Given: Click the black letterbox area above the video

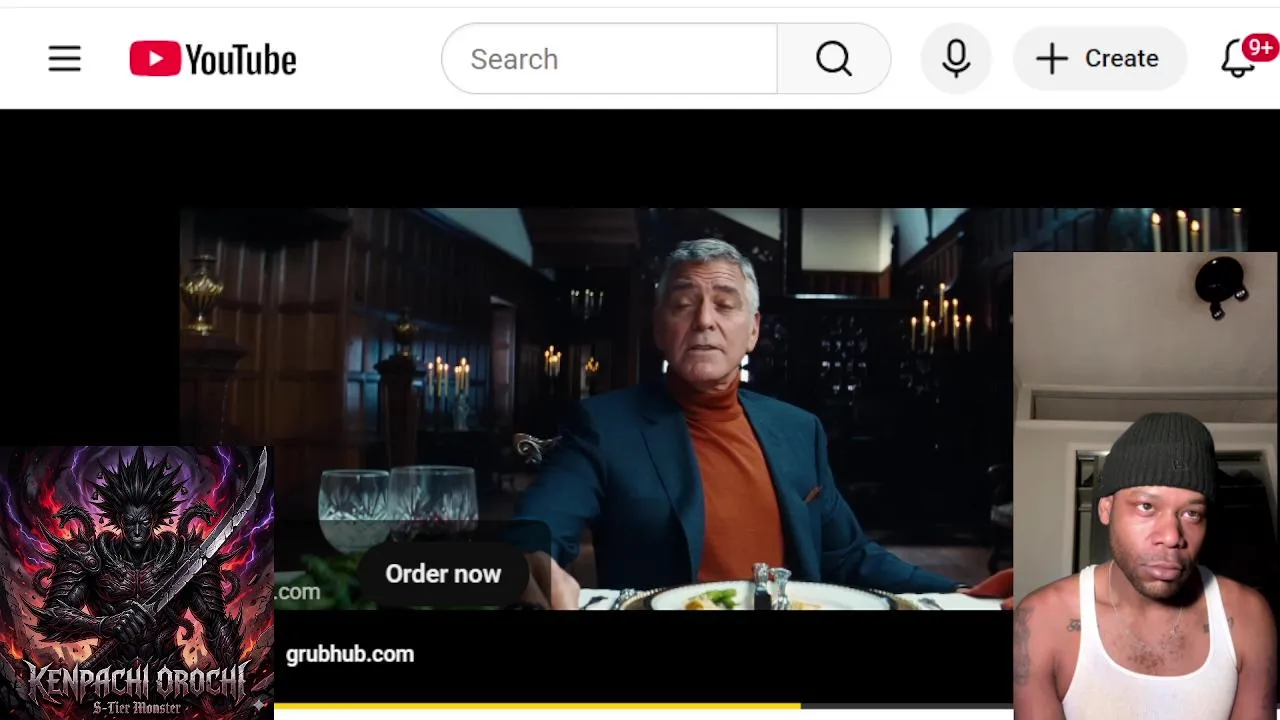Looking at the screenshot, I should pos(640,158).
